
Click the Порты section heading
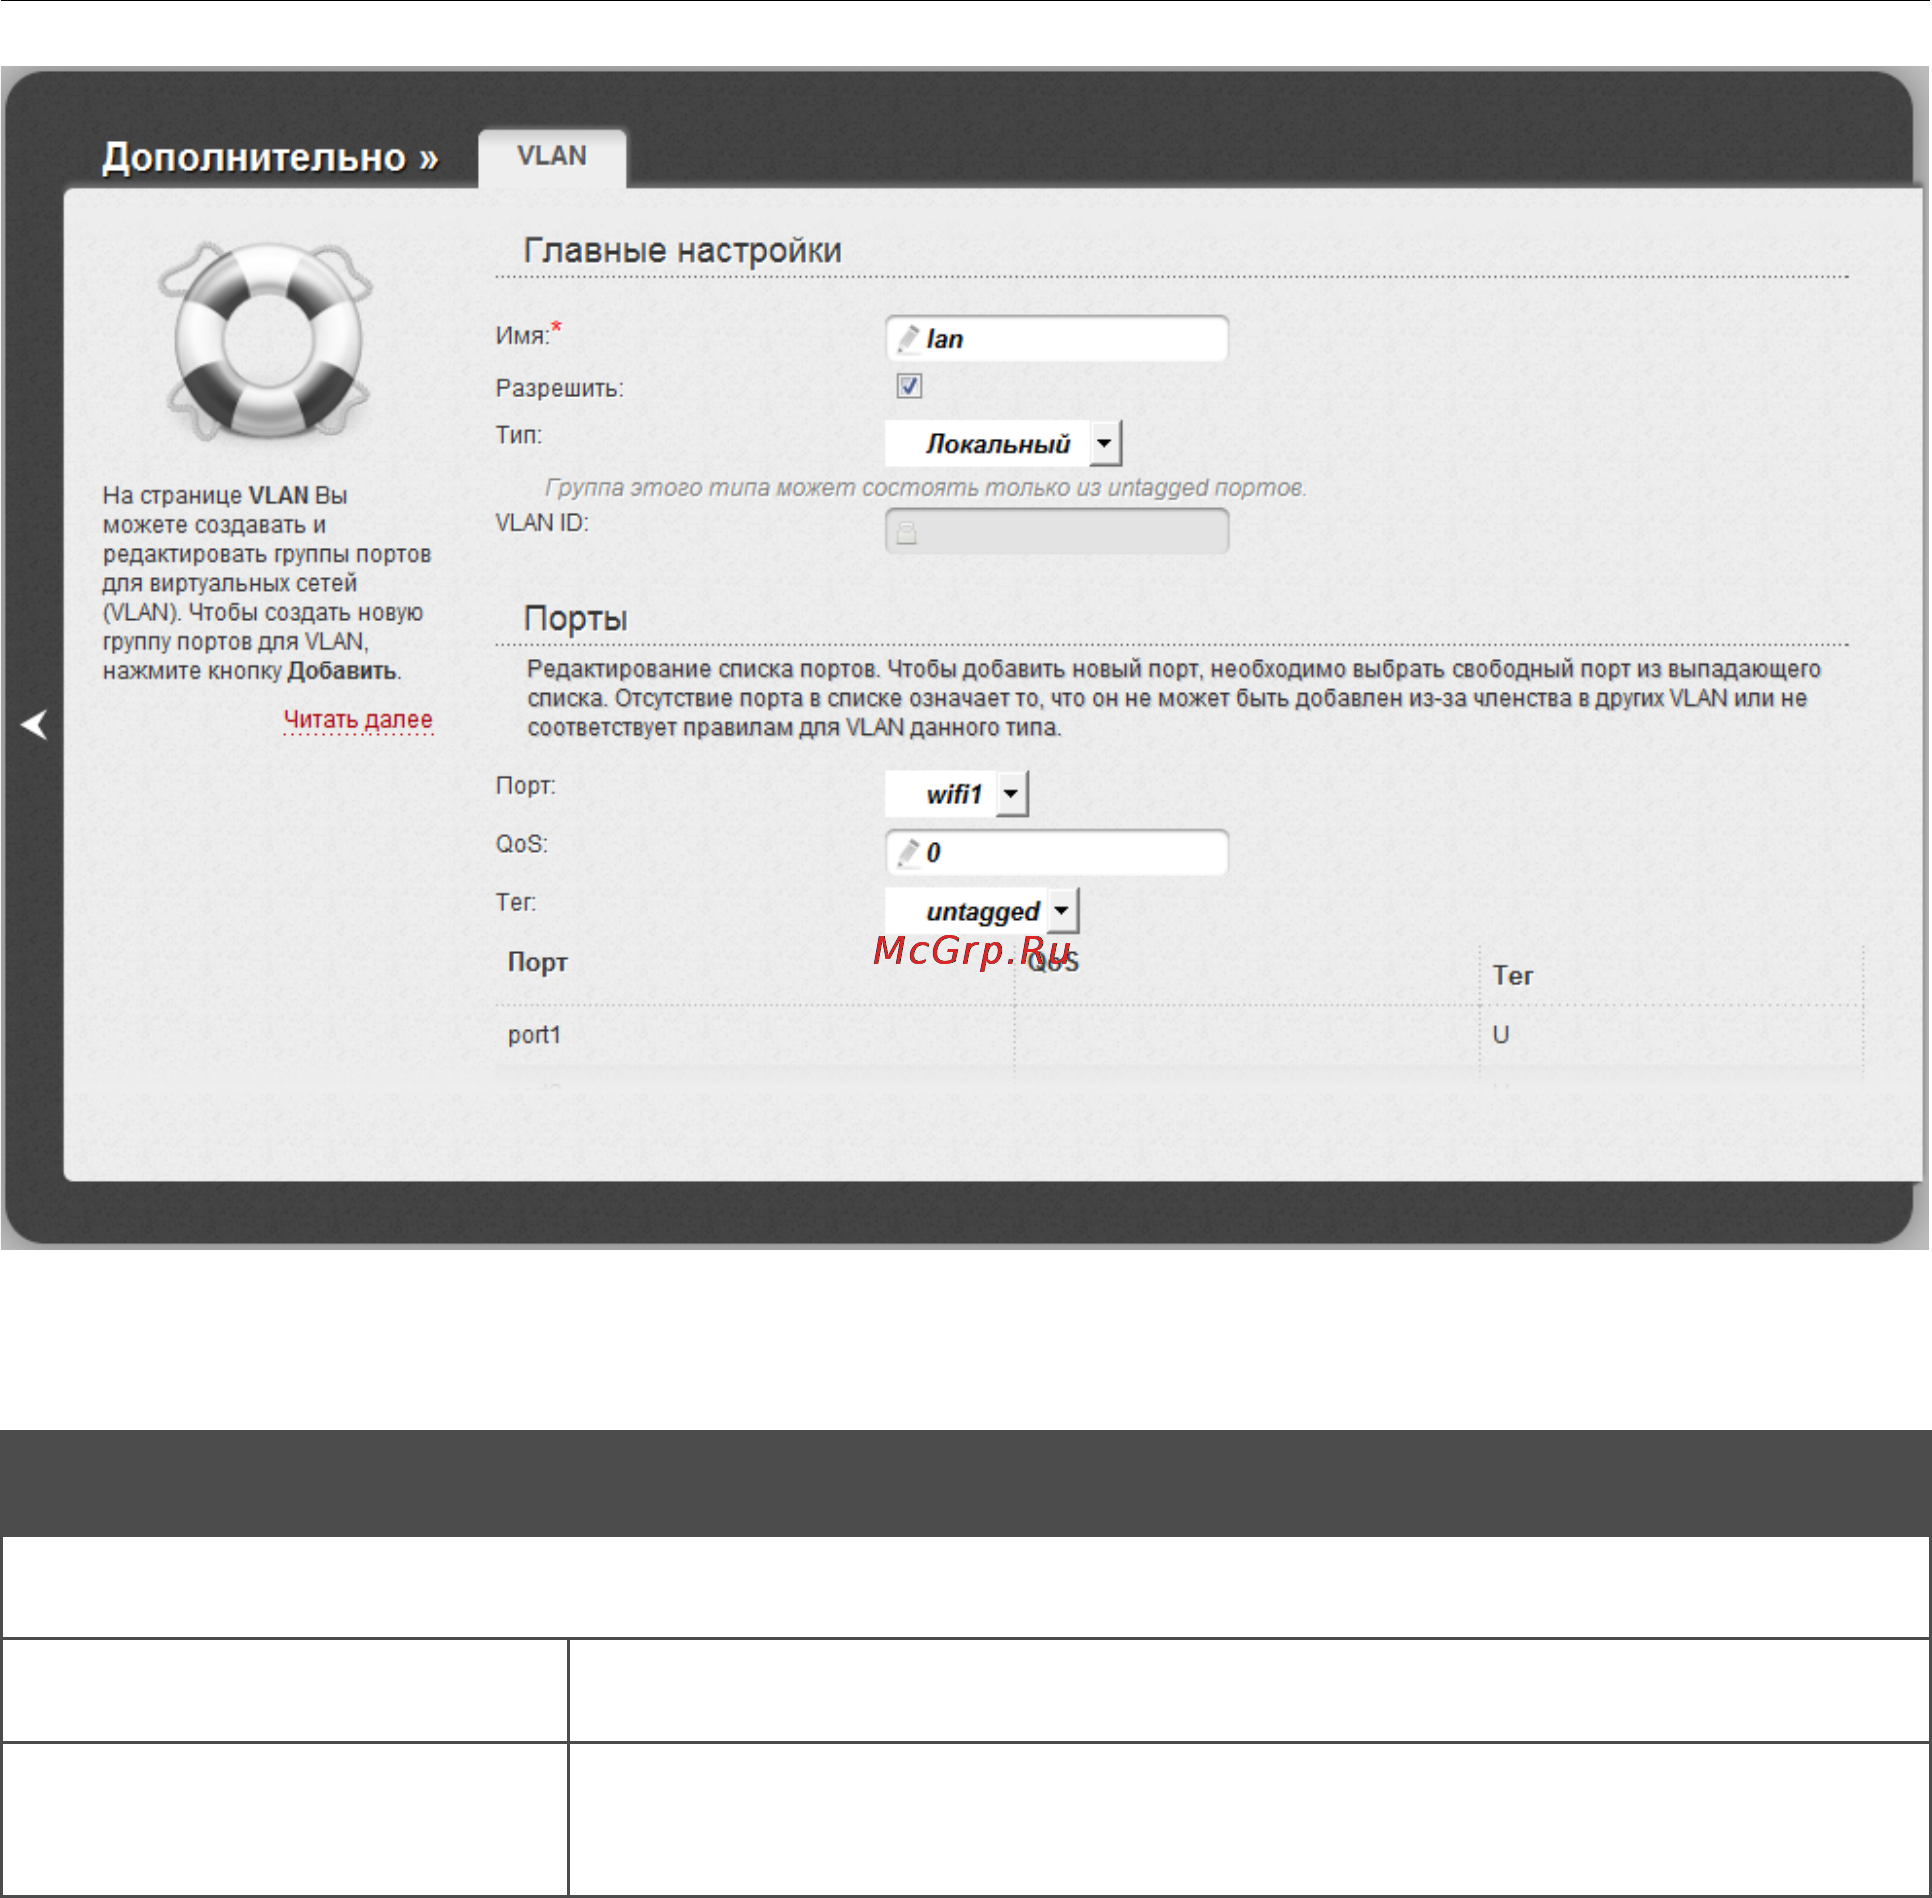[x=576, y=619]
